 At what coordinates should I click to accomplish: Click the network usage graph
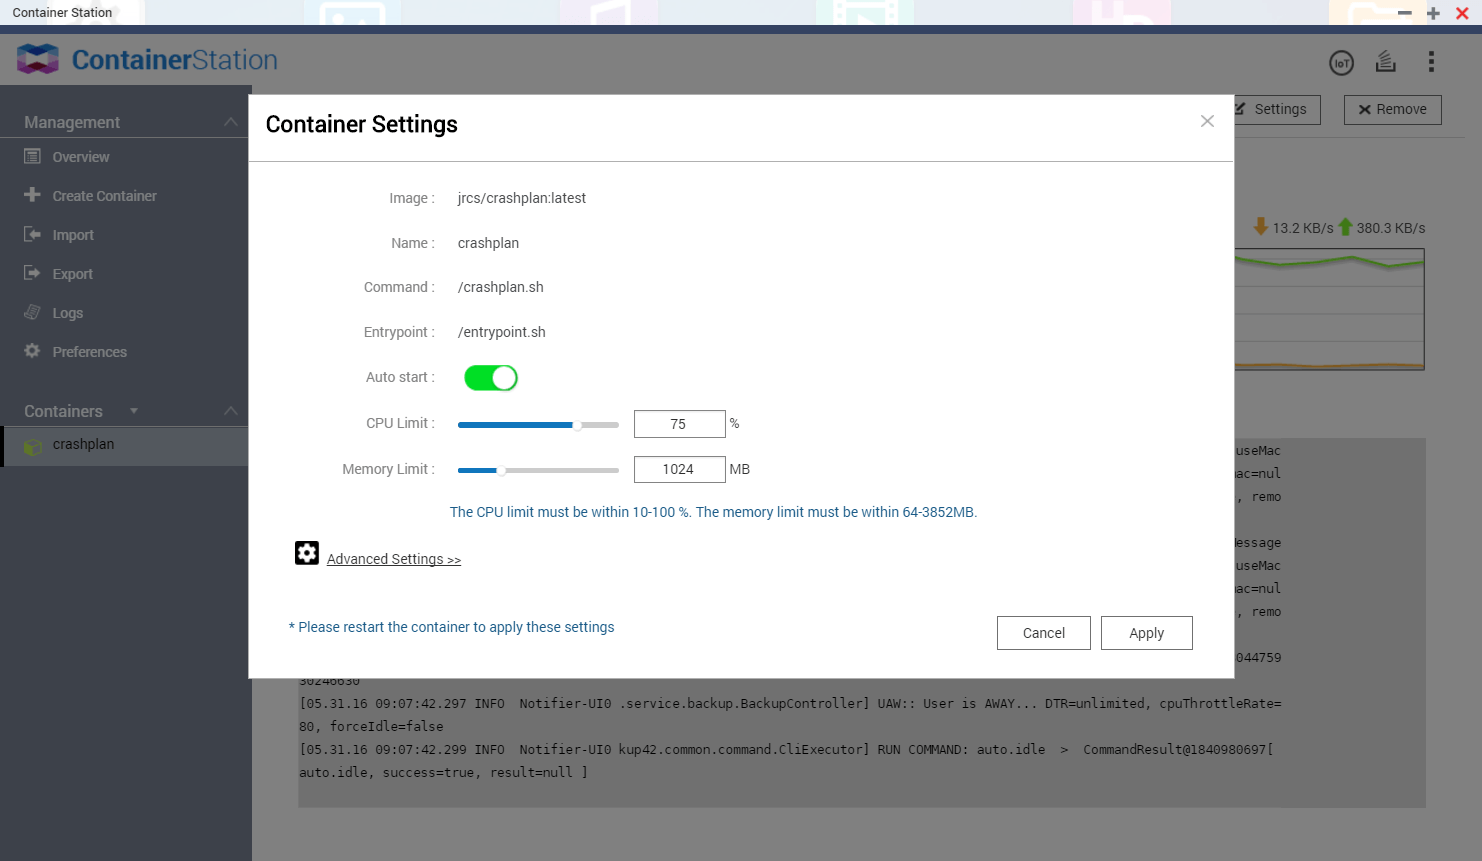tap(1329, 309)
